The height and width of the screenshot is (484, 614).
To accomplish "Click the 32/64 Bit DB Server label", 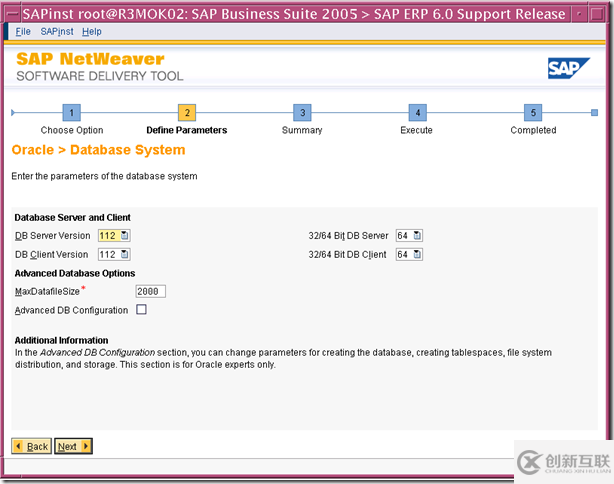I will 349,236.
